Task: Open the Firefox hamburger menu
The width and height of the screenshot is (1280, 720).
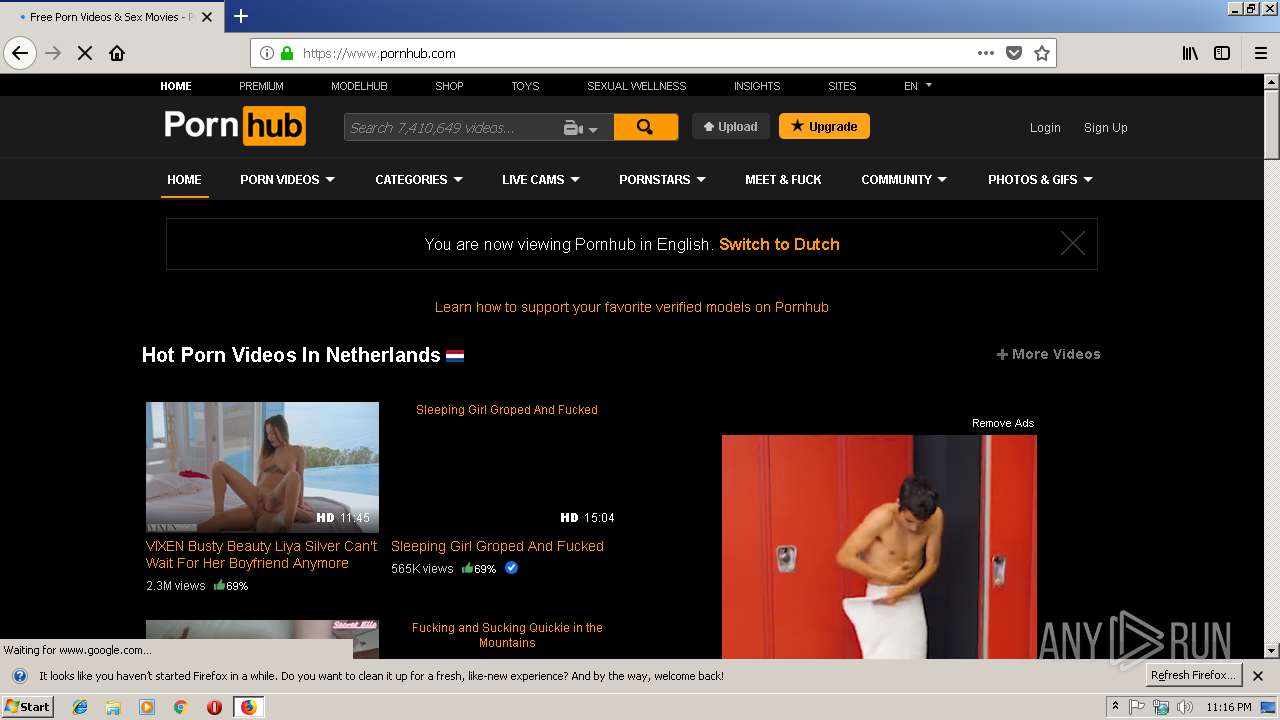Action: click(1261, 53)
